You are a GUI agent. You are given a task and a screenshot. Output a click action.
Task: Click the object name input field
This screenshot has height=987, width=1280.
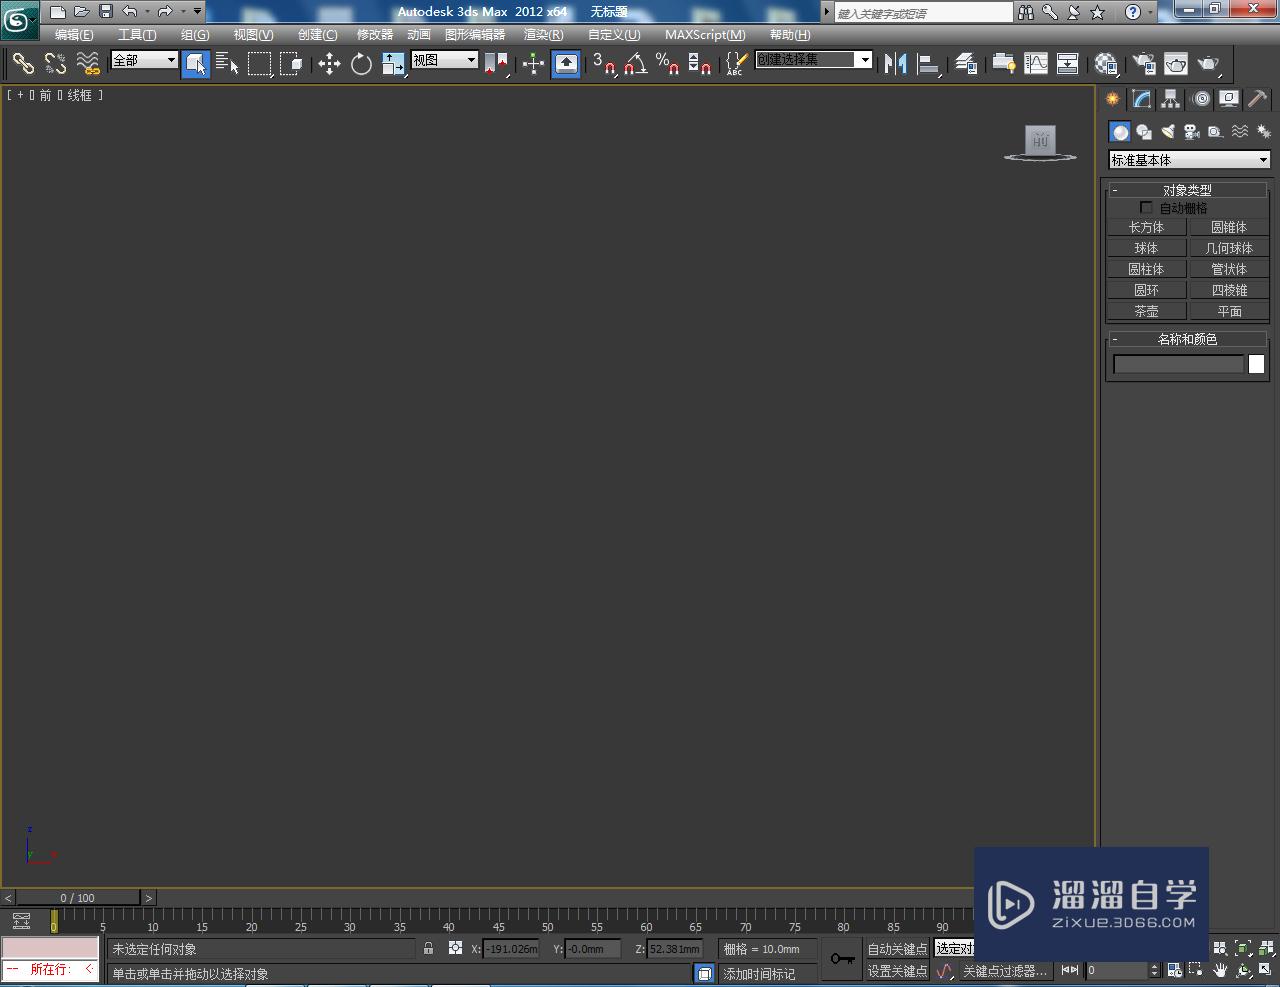[x=1178, y=364]
